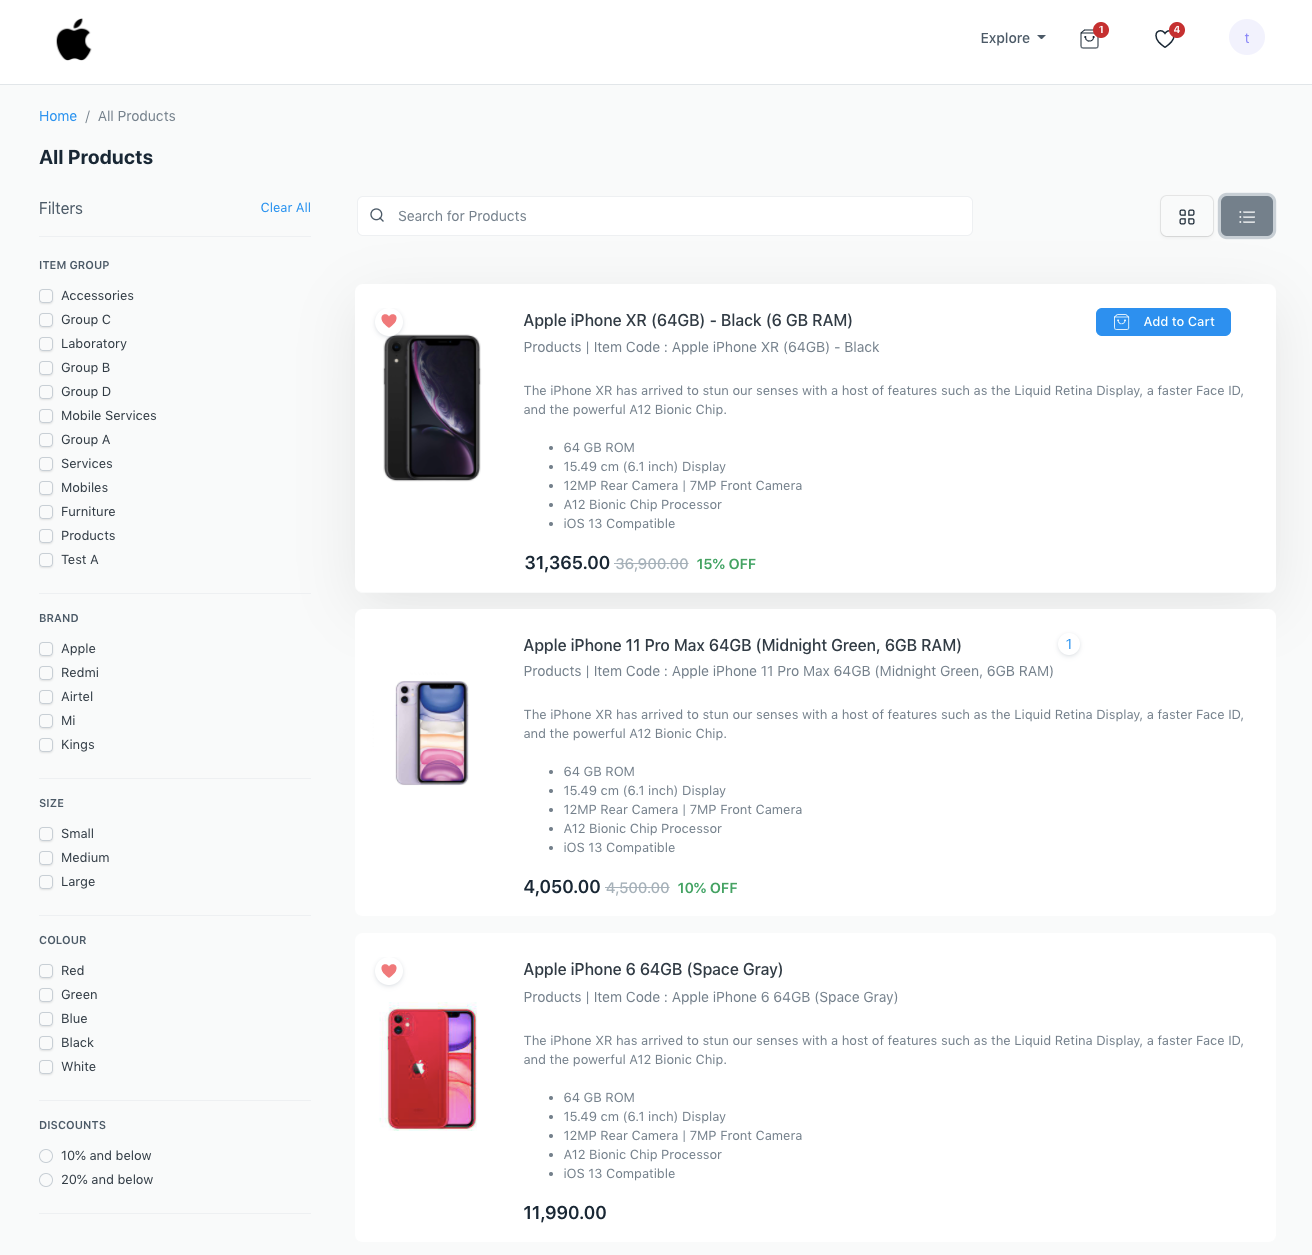The width and height of the screenshot is (1312, 1255).
Task: Switch to grid view layout
Action: (x=1187, y=217)
